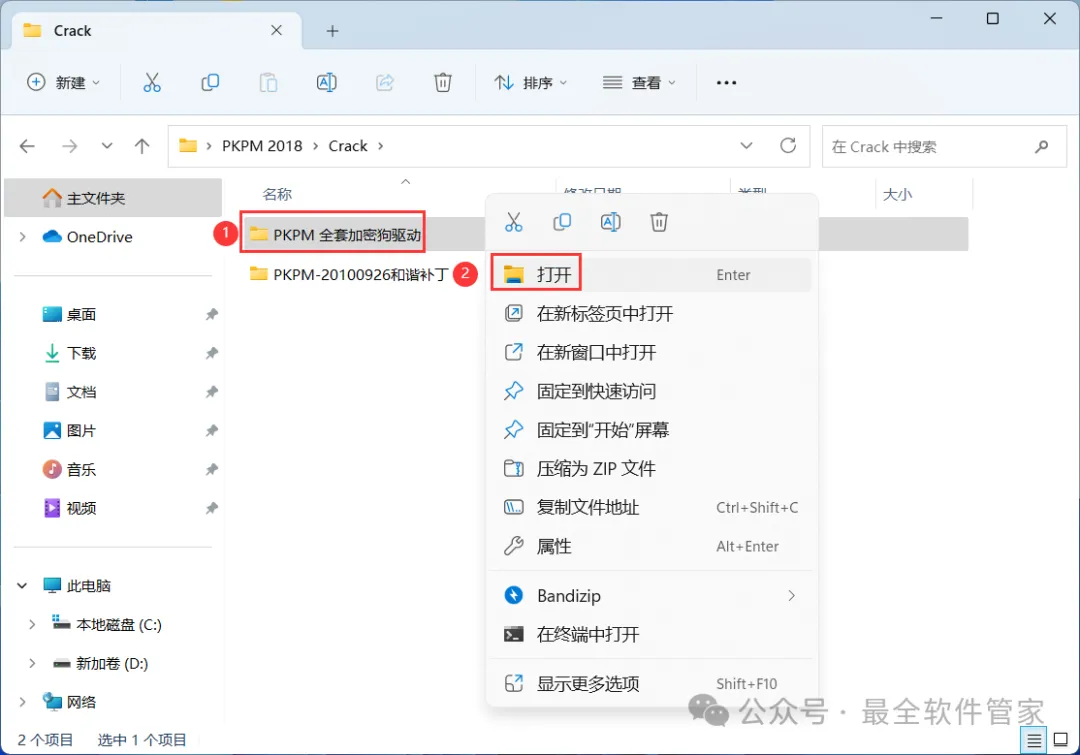Choose 在新窗口中打开
Image resolution: width=1080 pixels, height=755 pixels.
(651, 353)
